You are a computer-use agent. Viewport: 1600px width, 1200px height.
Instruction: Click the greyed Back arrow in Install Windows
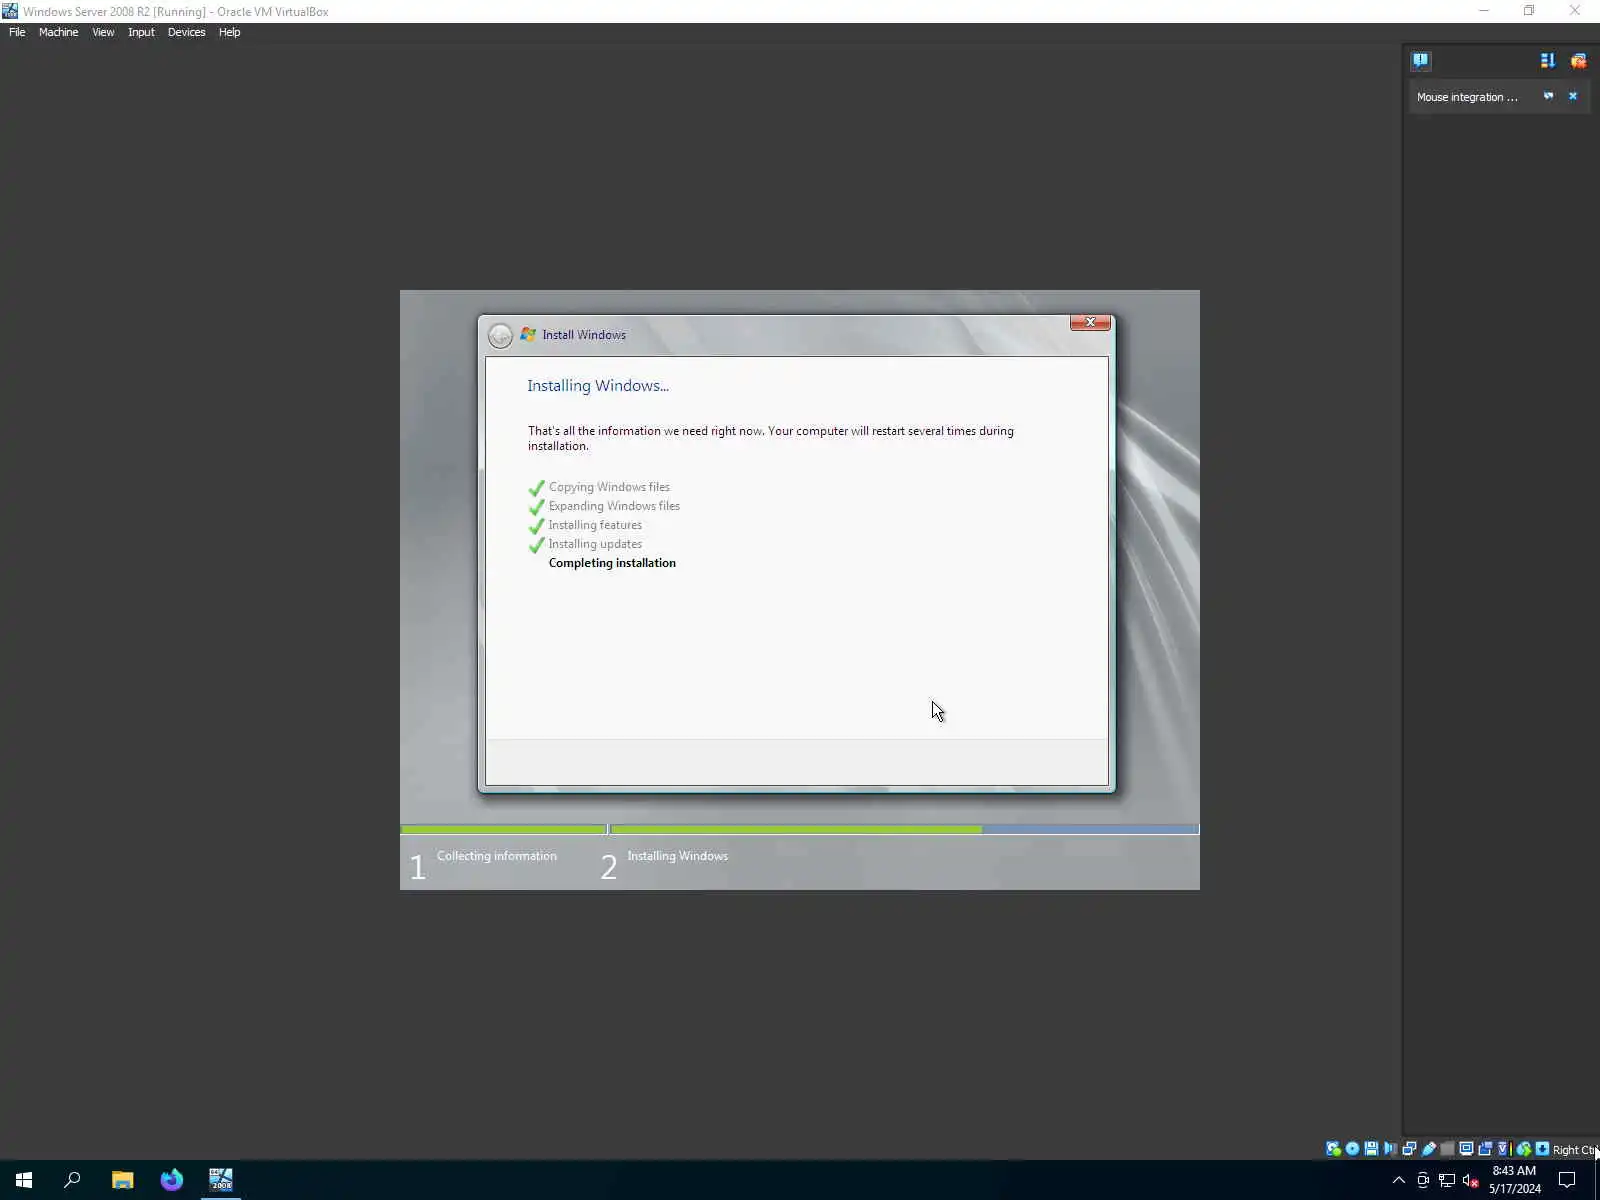click(500, 335)
